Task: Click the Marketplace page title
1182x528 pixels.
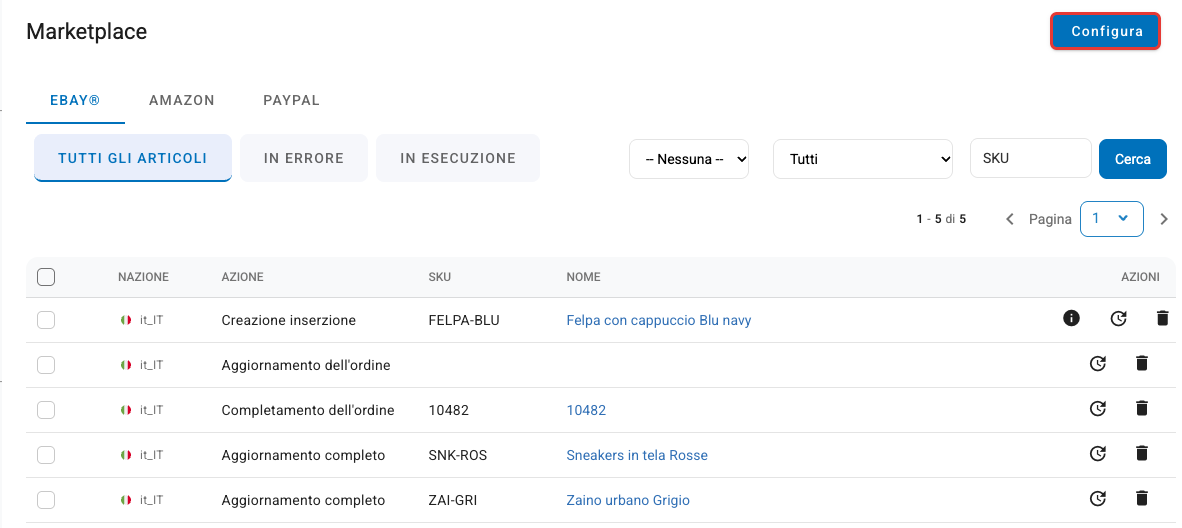Action: click(x=87, y=32)
